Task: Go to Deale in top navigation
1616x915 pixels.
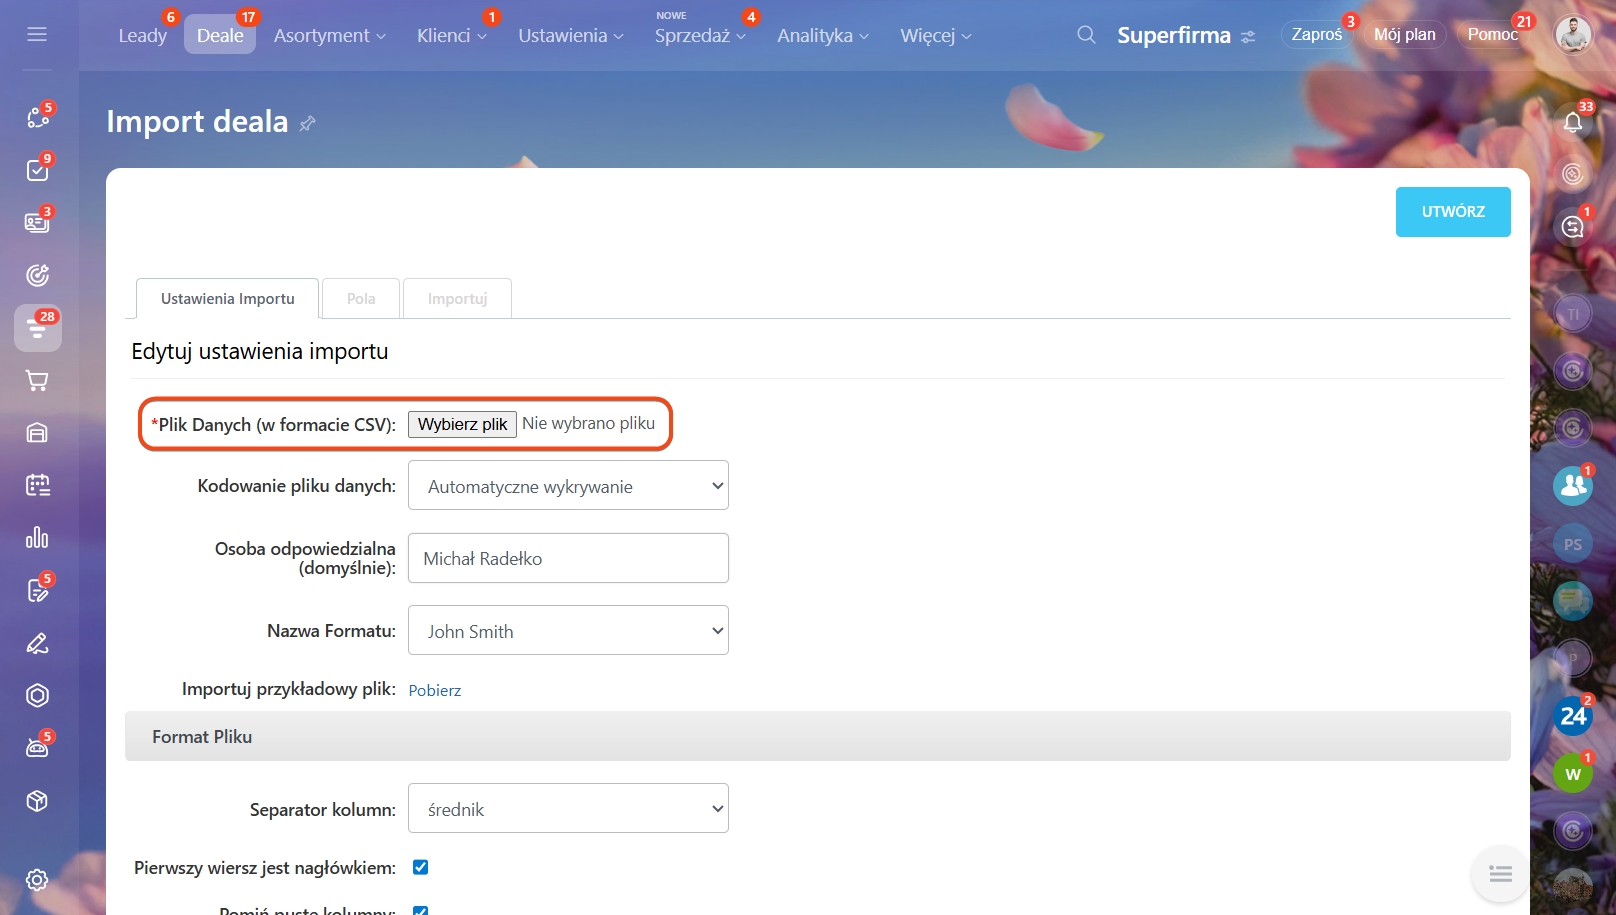Action: point(220,35)
